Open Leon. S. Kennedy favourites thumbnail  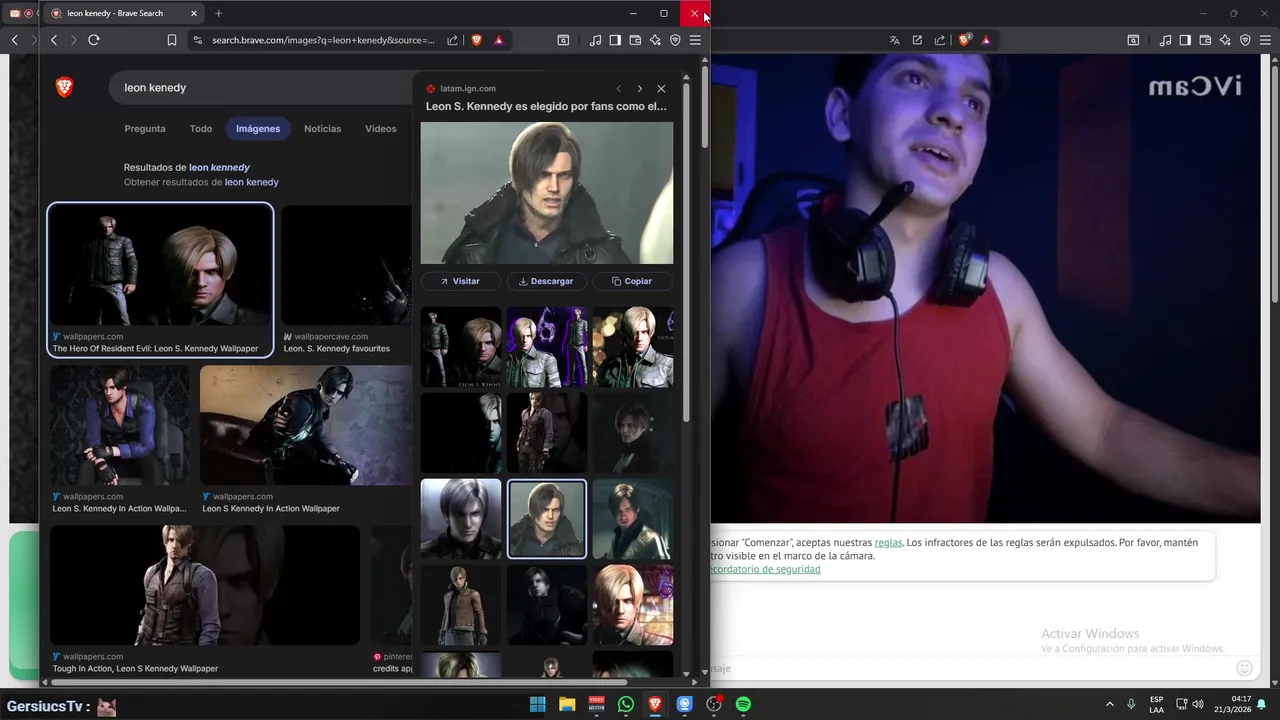347,267
